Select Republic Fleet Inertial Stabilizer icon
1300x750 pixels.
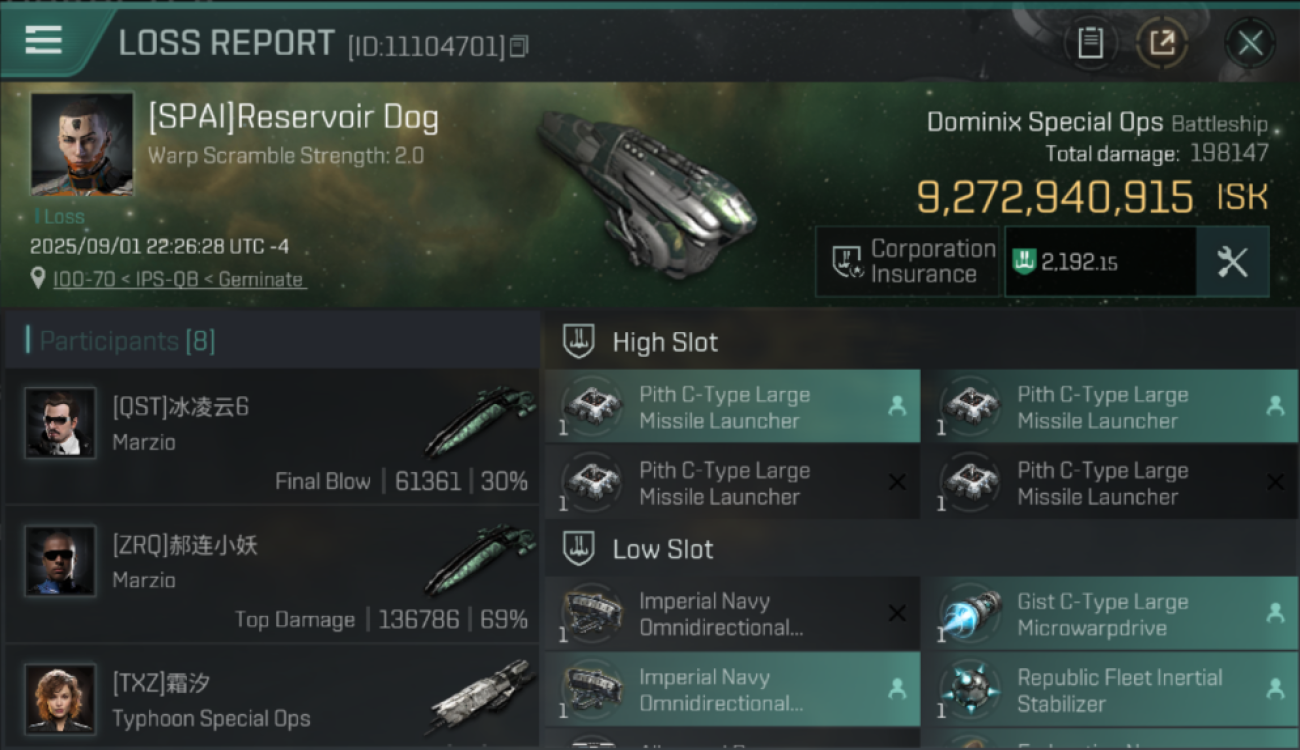[971, 690]
